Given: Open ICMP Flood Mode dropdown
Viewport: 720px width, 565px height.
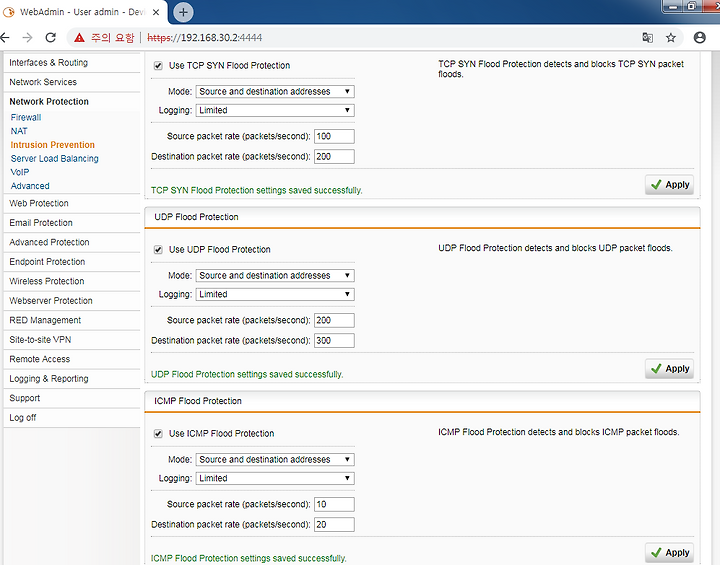Looking at the screenshot, I should tap(275, 459).
